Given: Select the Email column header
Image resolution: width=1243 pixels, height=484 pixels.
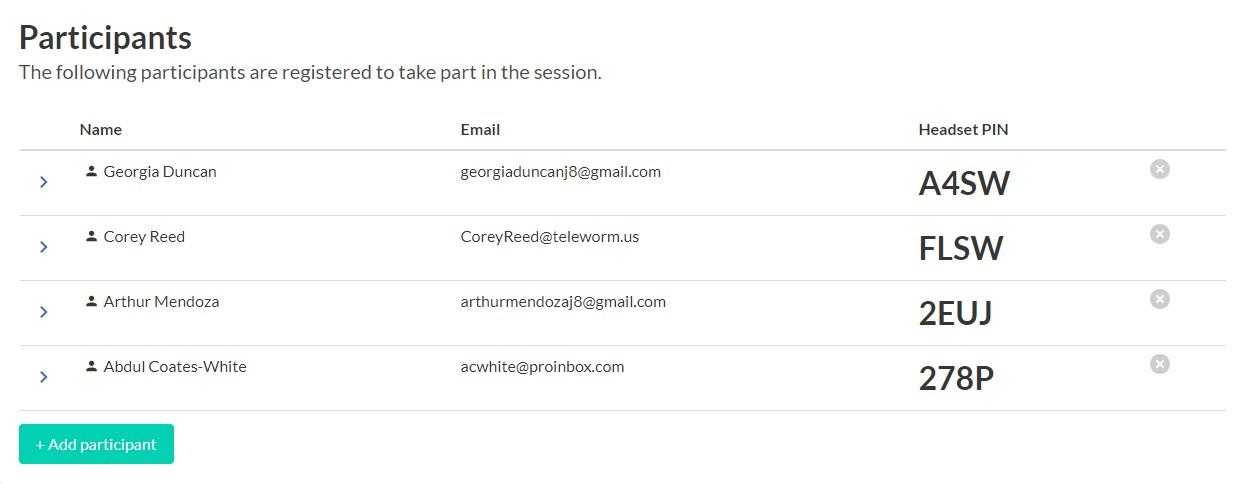Looking at the screenshot, I should pyautogui.click(x=480, y=129).
